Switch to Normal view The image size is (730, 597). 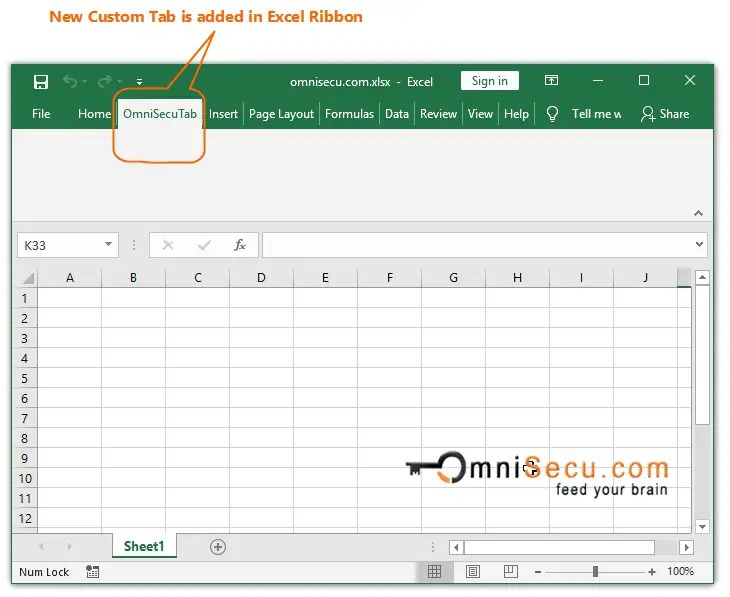434,571
